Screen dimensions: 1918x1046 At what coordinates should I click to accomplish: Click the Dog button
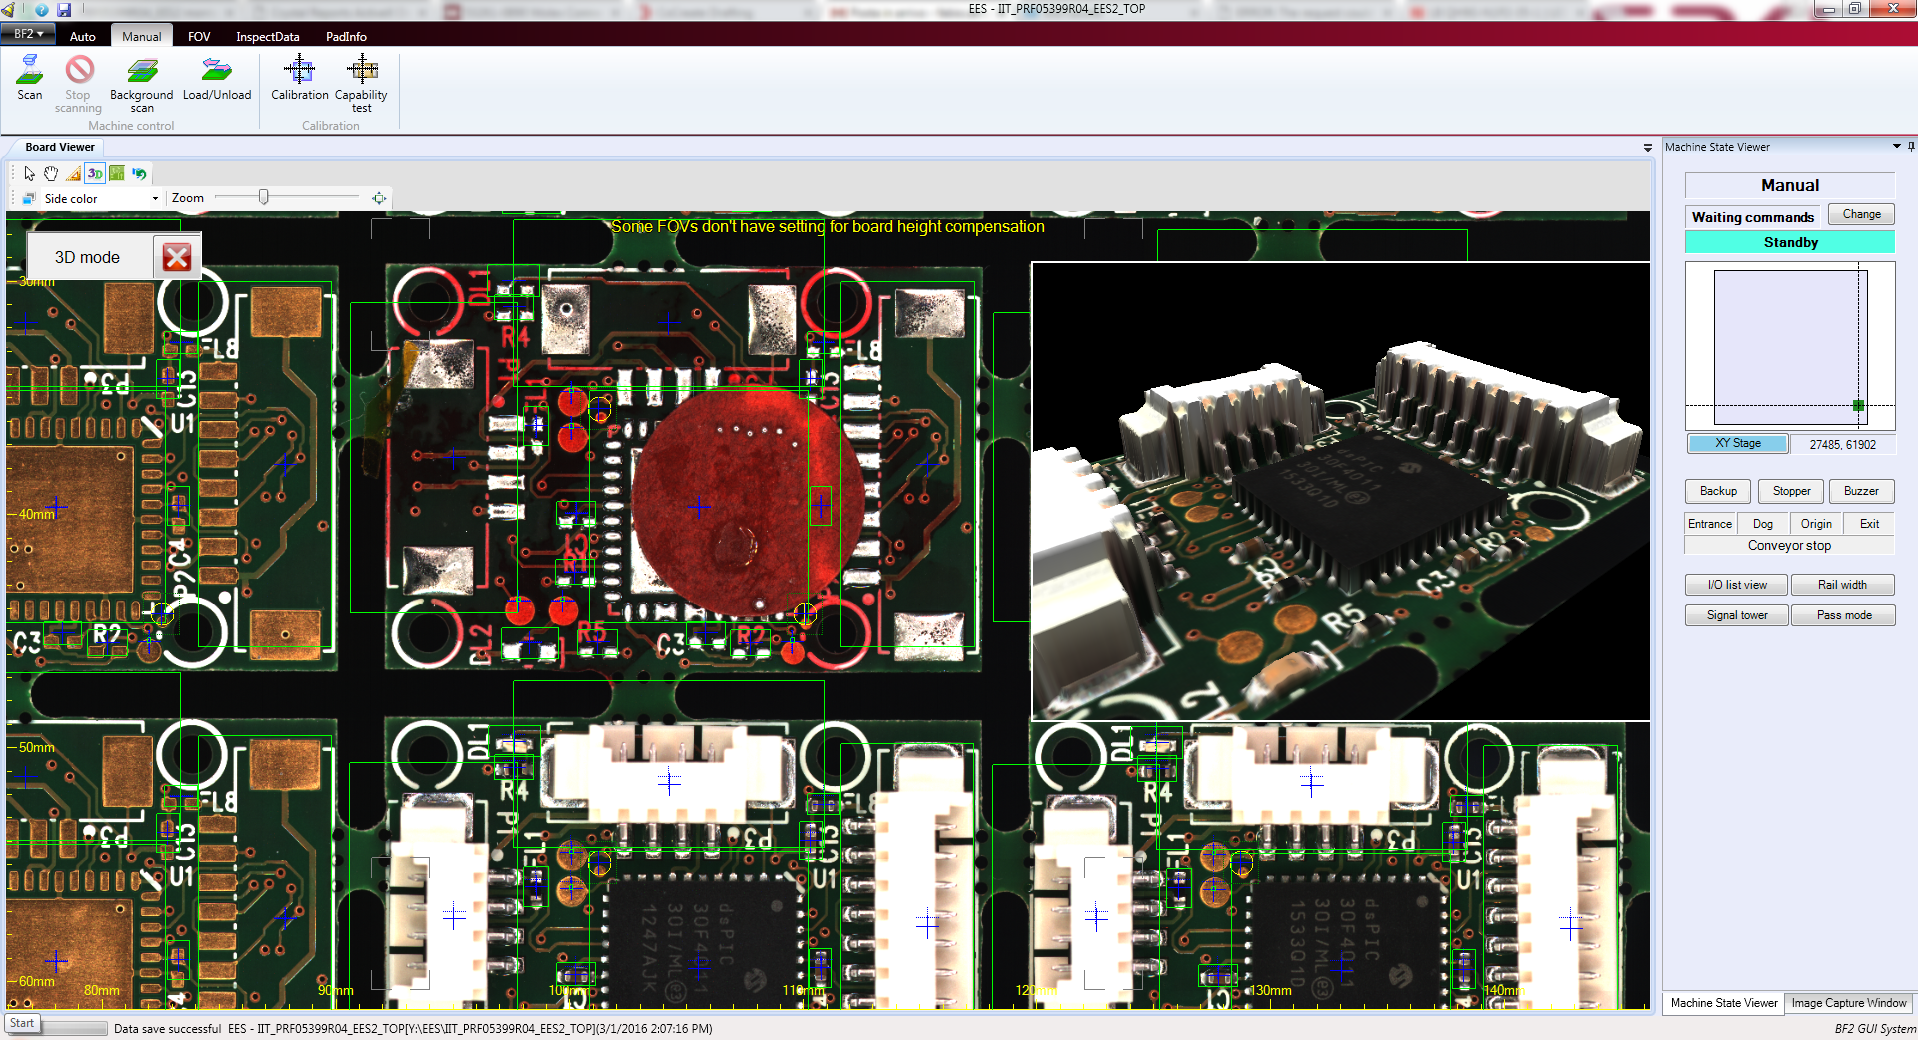(1763, 524)
